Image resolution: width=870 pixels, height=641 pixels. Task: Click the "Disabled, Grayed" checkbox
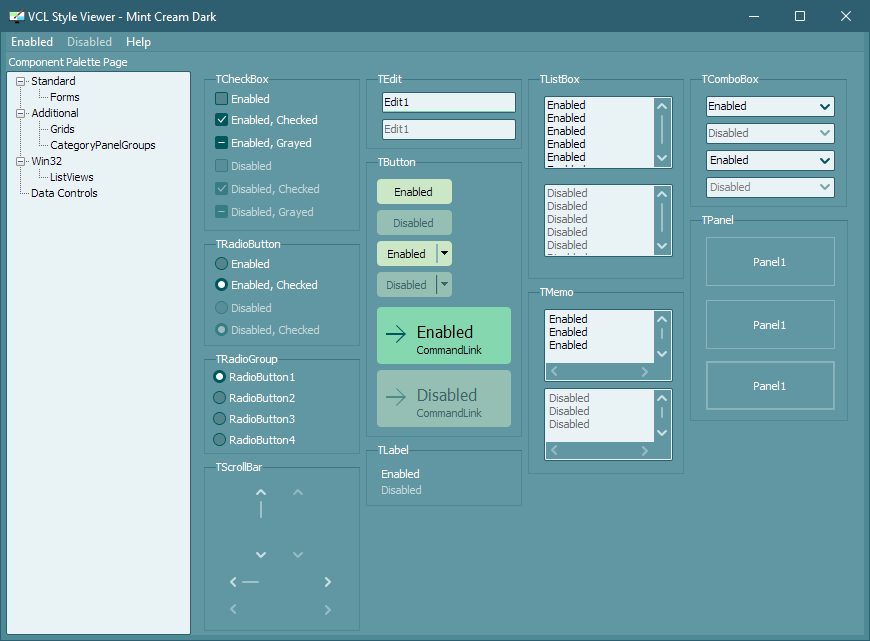click(221, 211)
